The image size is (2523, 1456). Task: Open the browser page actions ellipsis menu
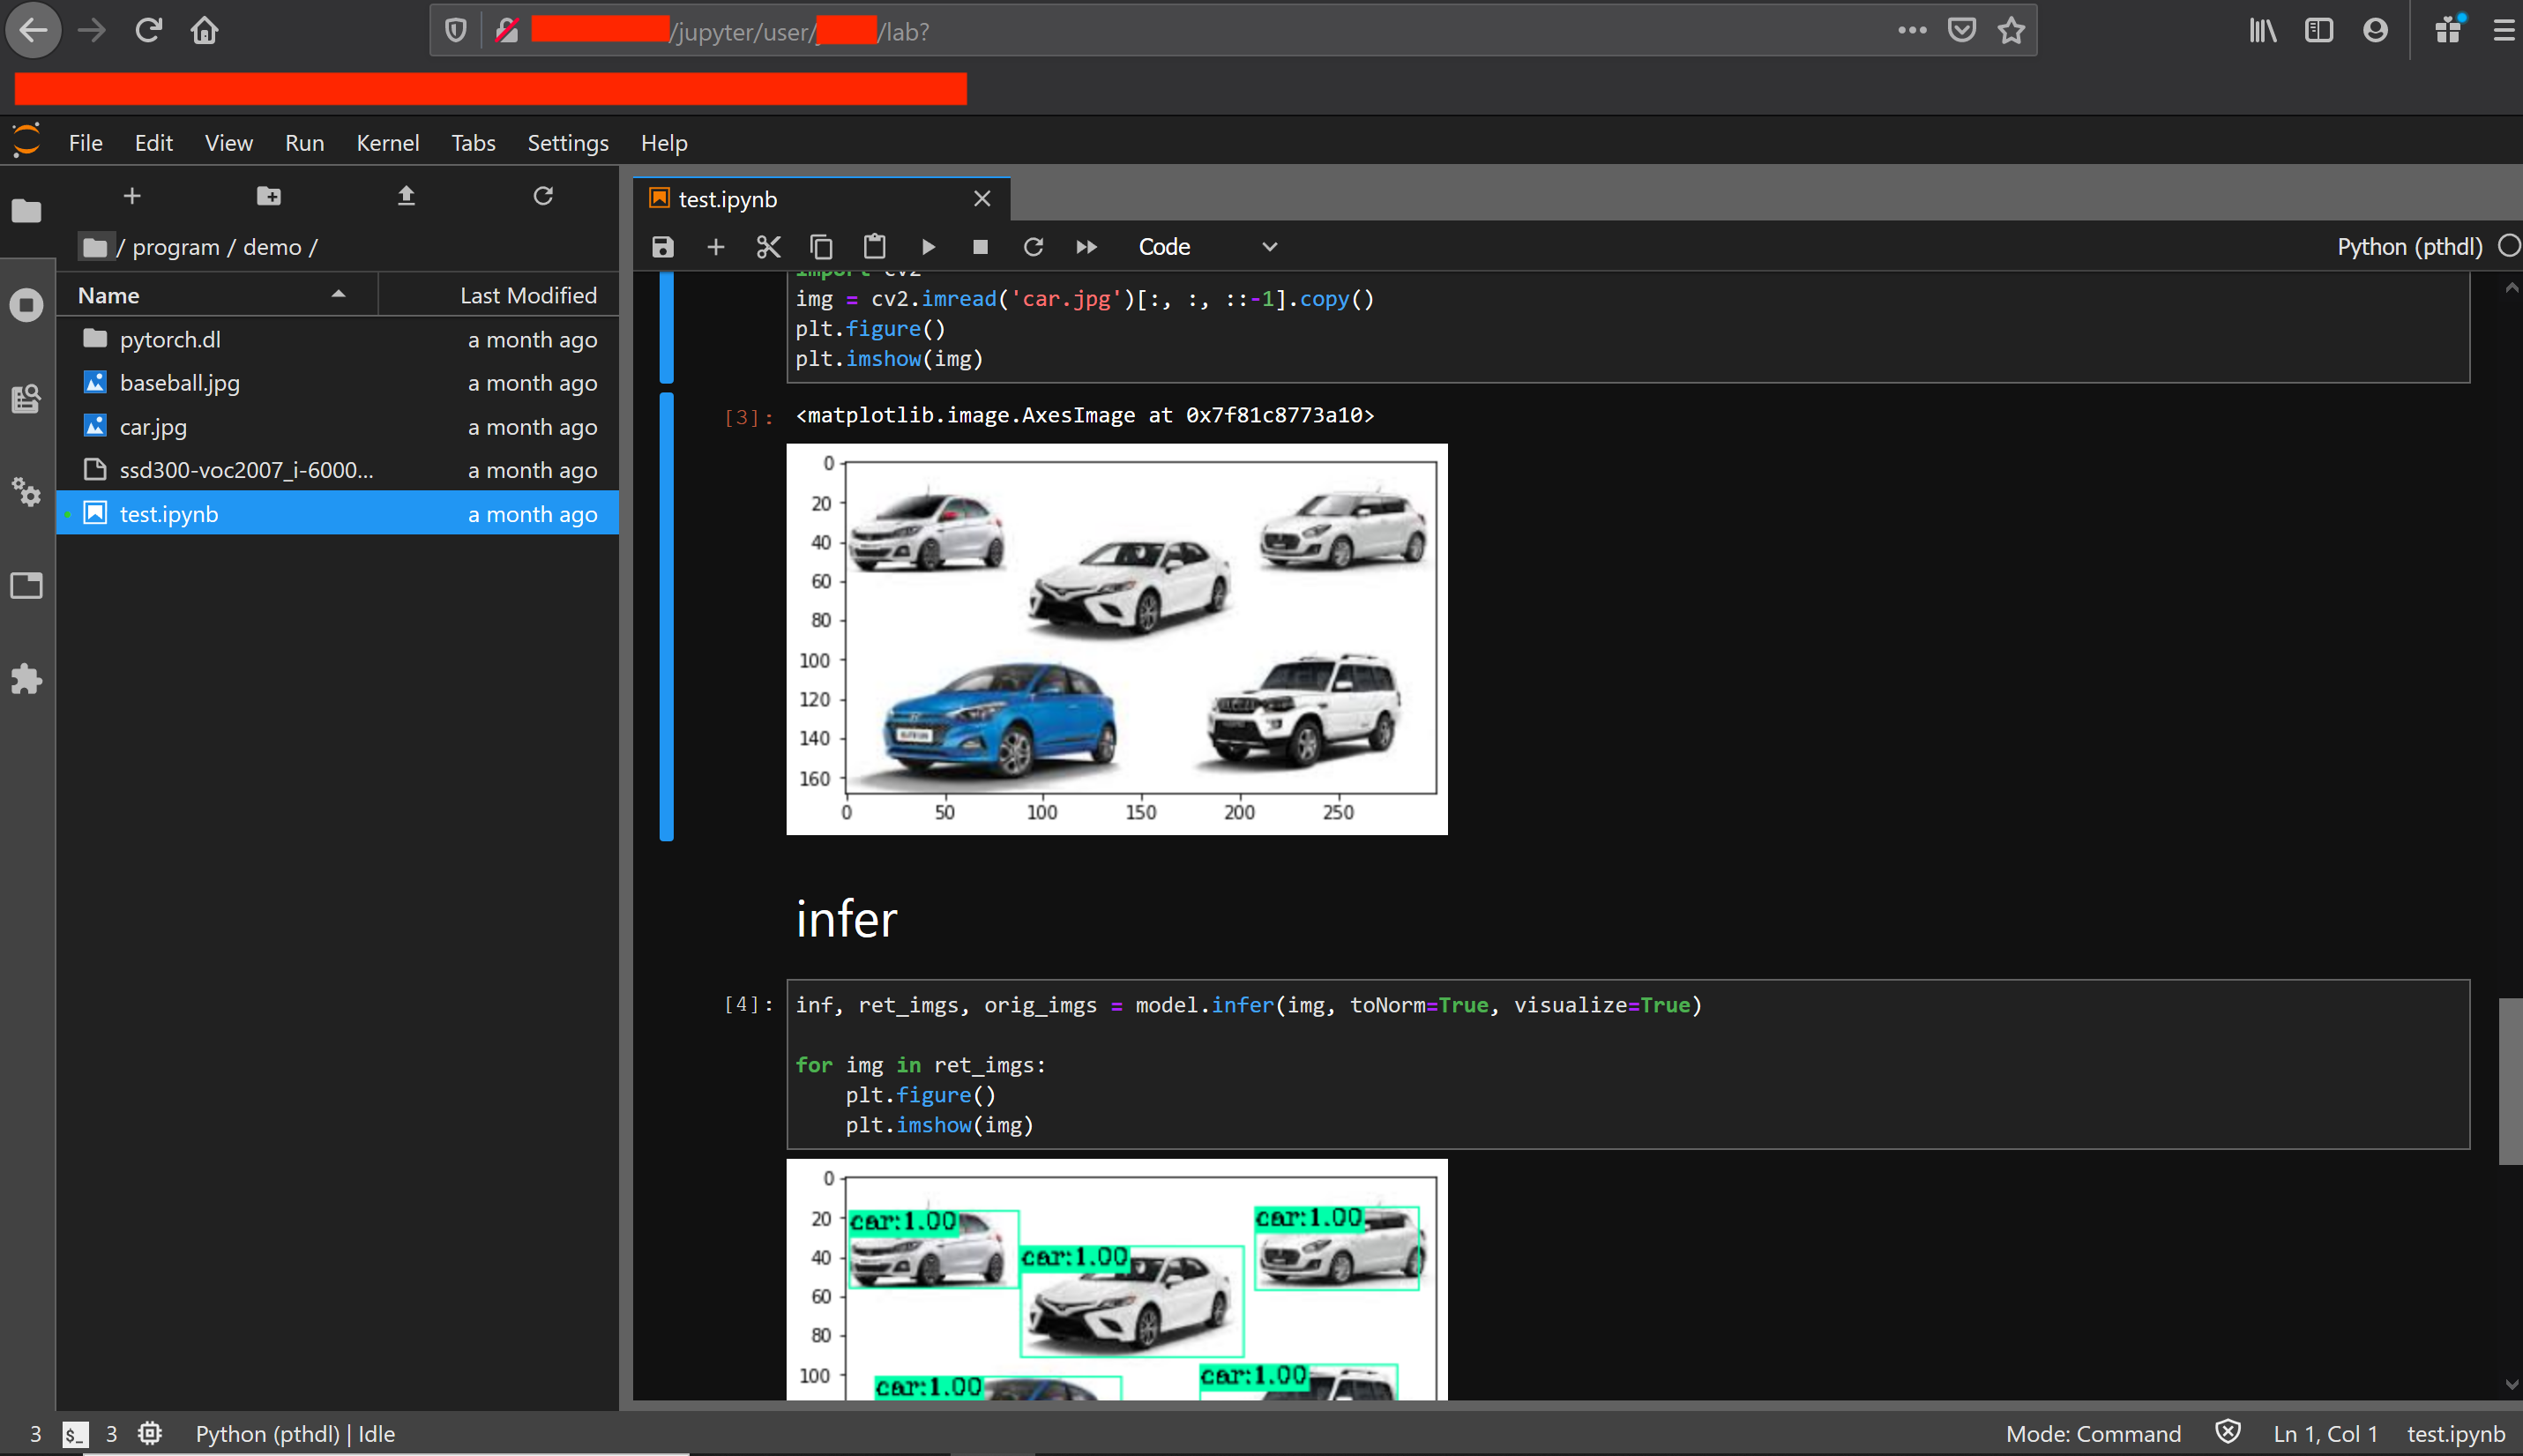(1912, 31)
